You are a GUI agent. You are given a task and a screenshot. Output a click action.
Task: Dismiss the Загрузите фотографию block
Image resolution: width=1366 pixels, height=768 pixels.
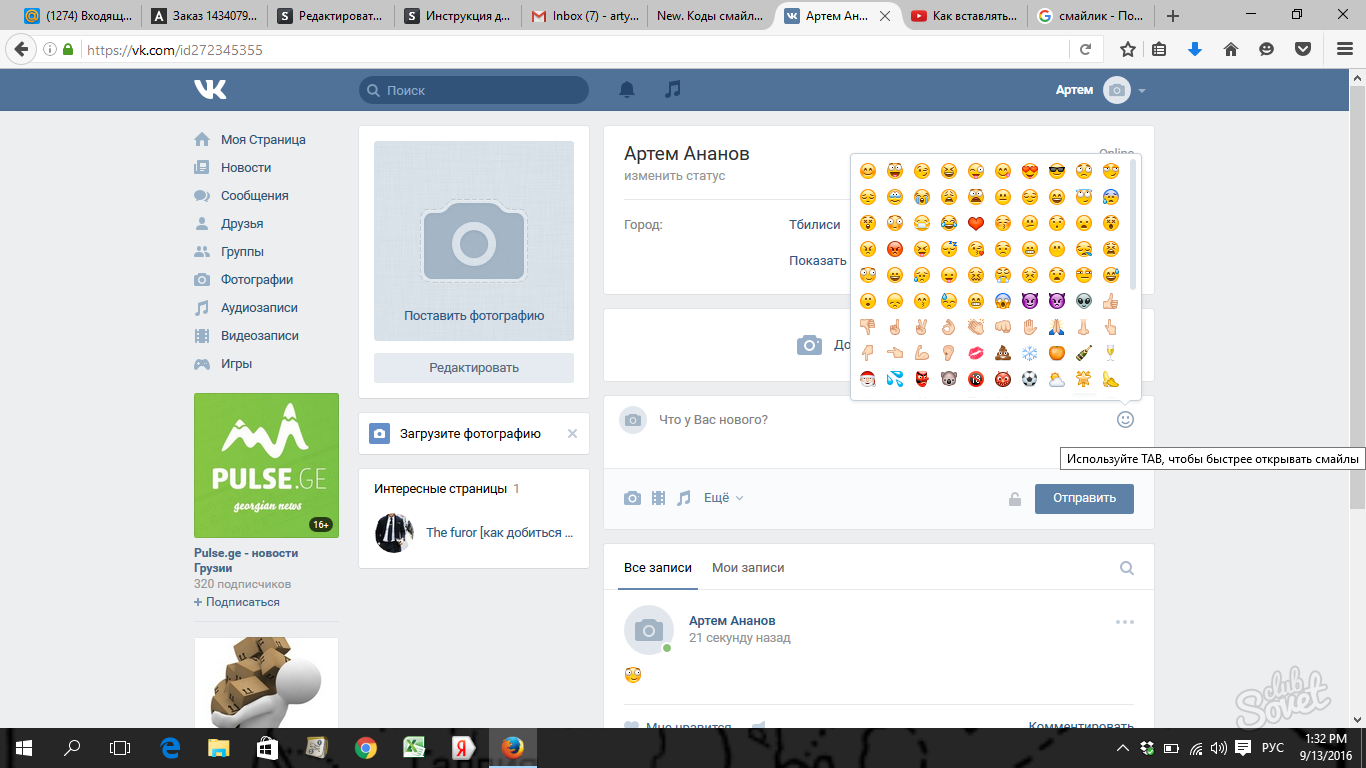[572, 434]
